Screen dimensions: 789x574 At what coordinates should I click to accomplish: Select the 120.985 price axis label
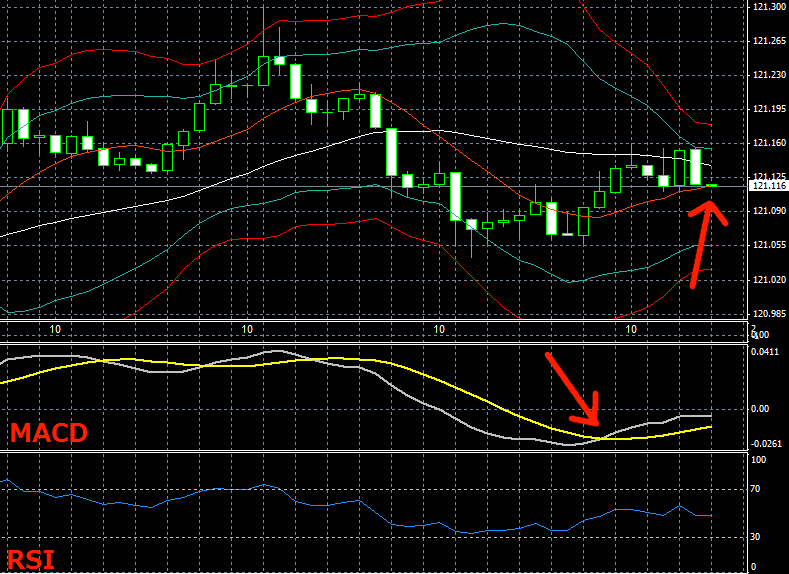769,313
